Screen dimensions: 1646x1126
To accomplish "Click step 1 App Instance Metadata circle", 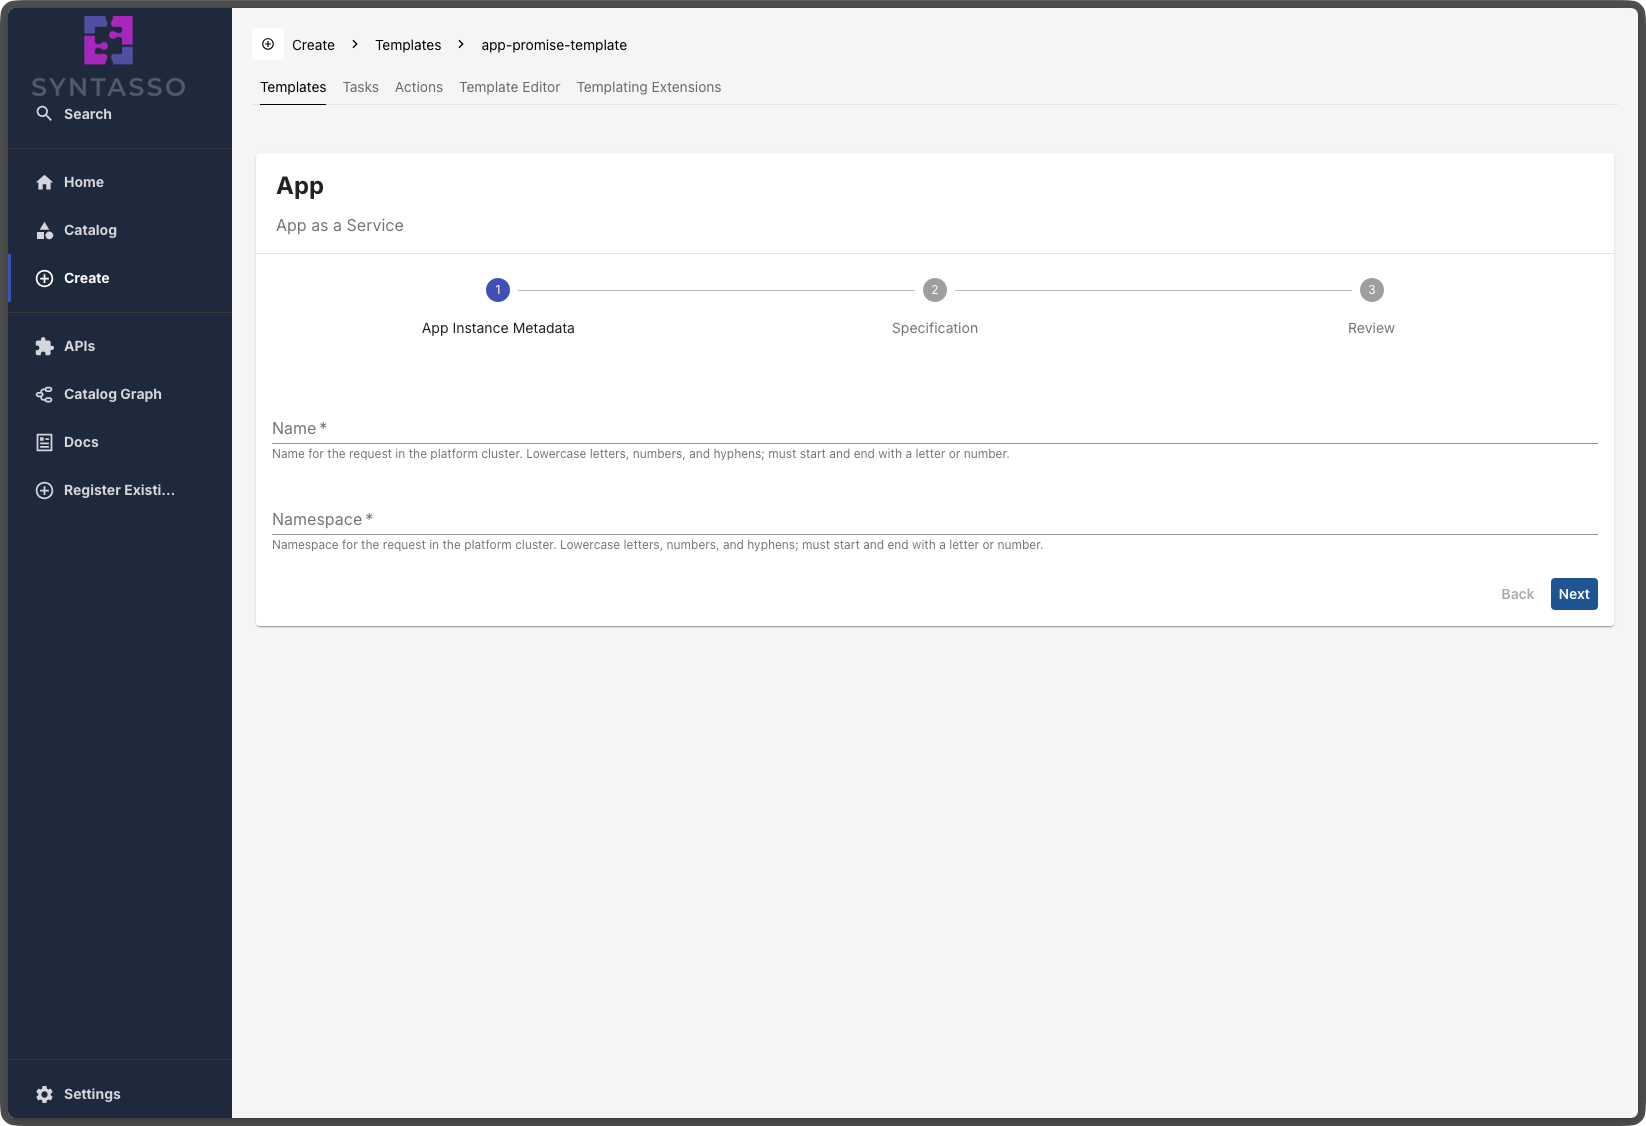I will [498, 290].
